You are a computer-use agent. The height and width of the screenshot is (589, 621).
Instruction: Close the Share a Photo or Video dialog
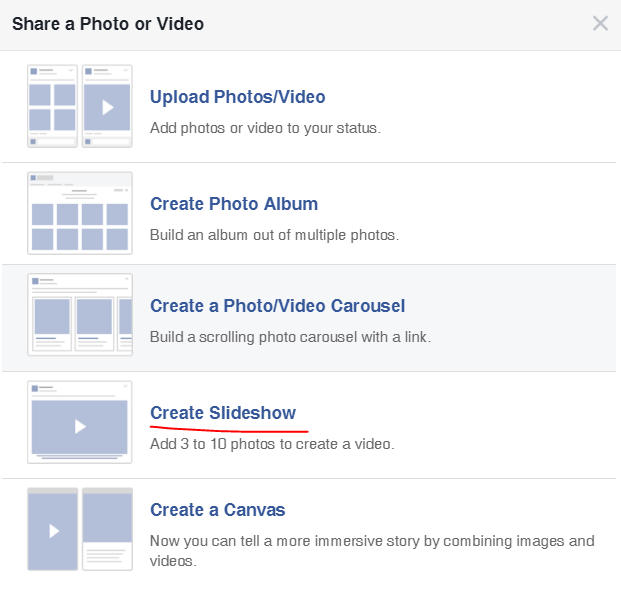coord(600,23)
